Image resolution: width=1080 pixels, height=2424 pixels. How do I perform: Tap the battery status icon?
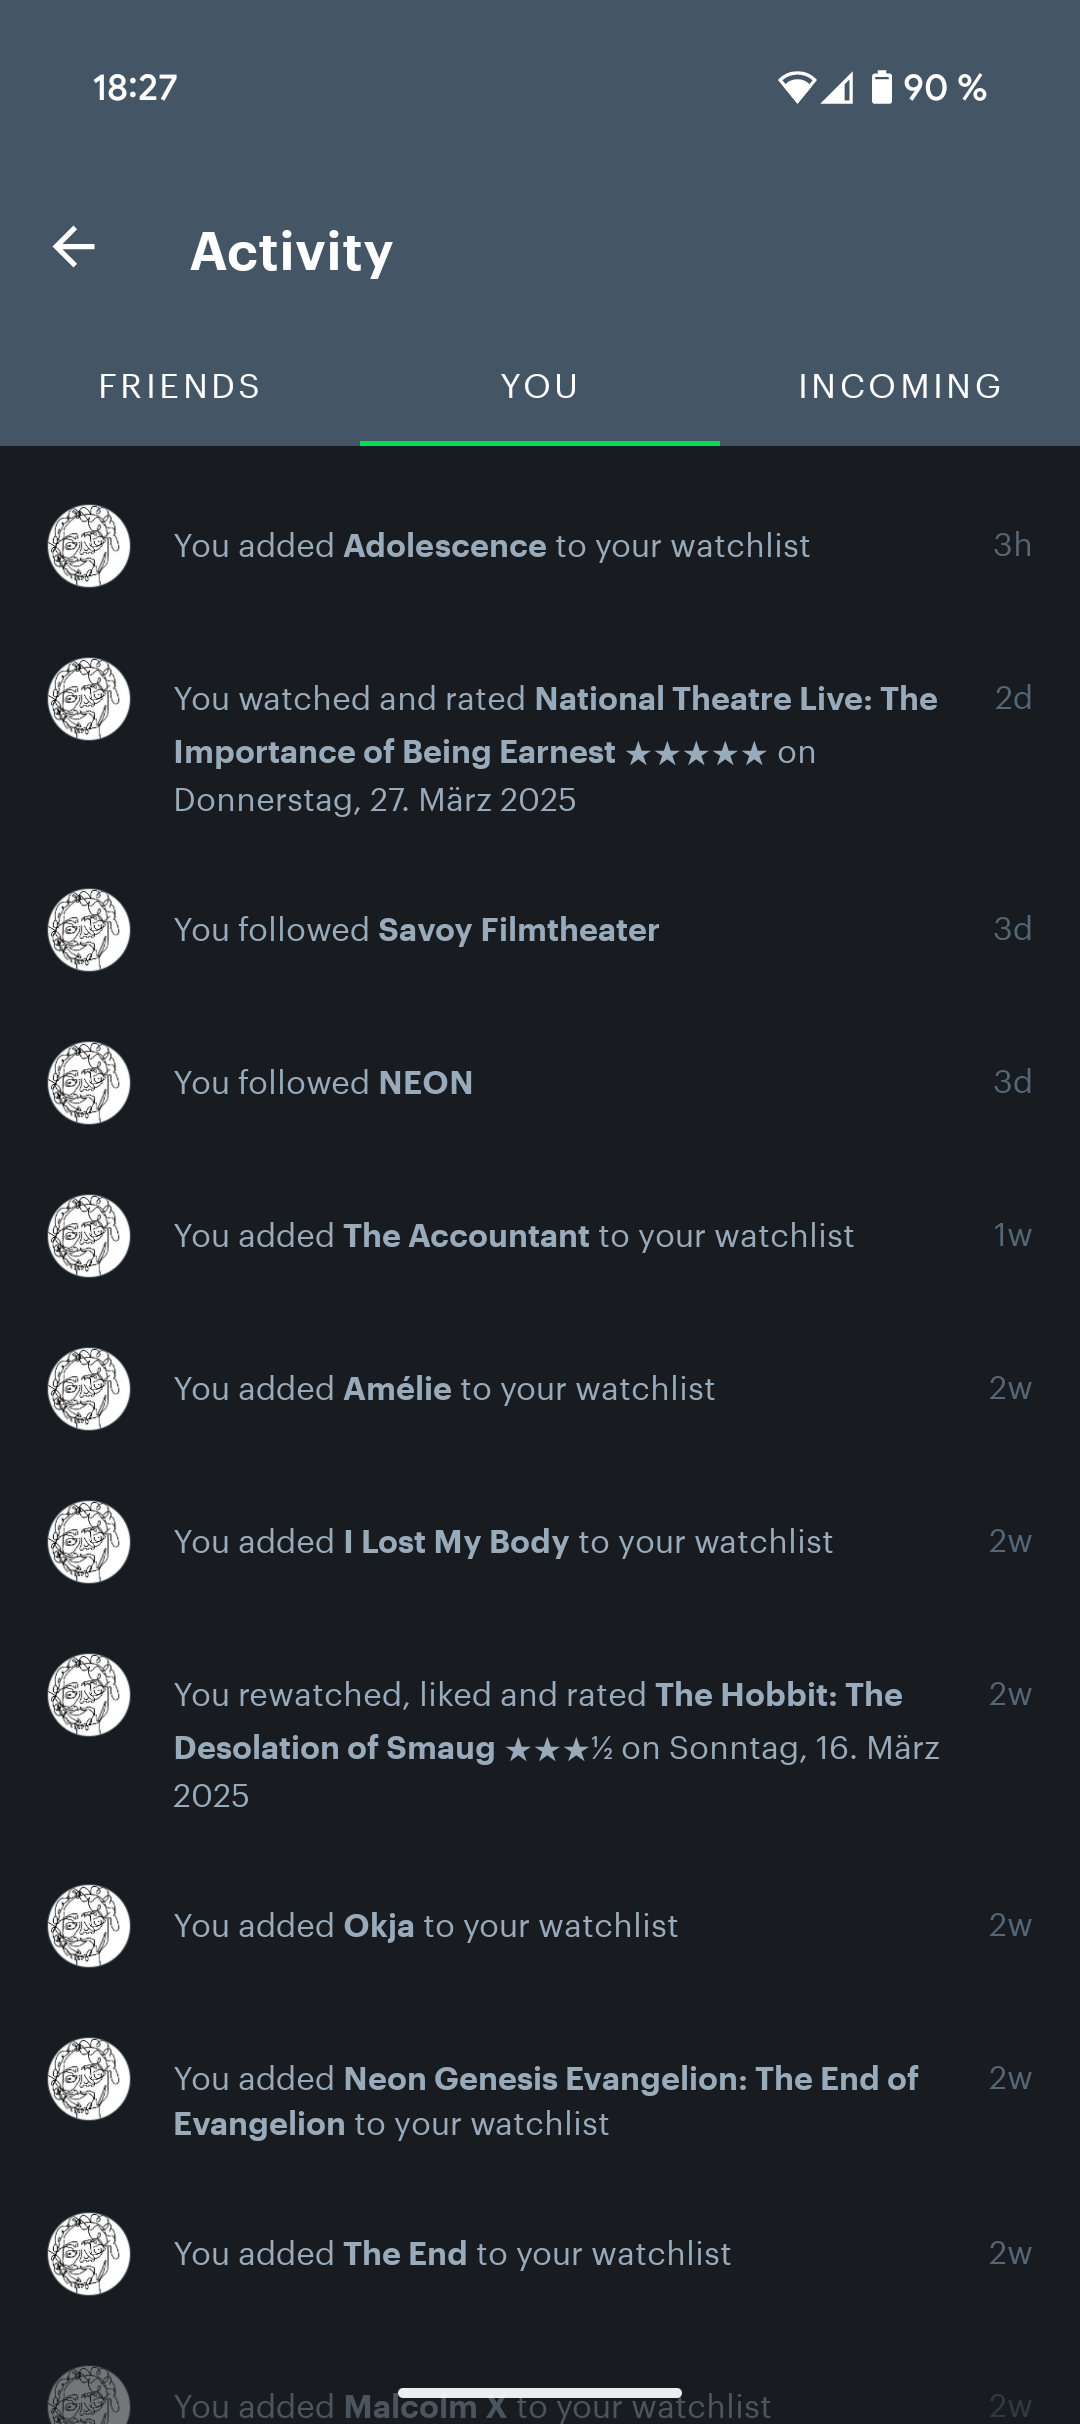(881, 88)
